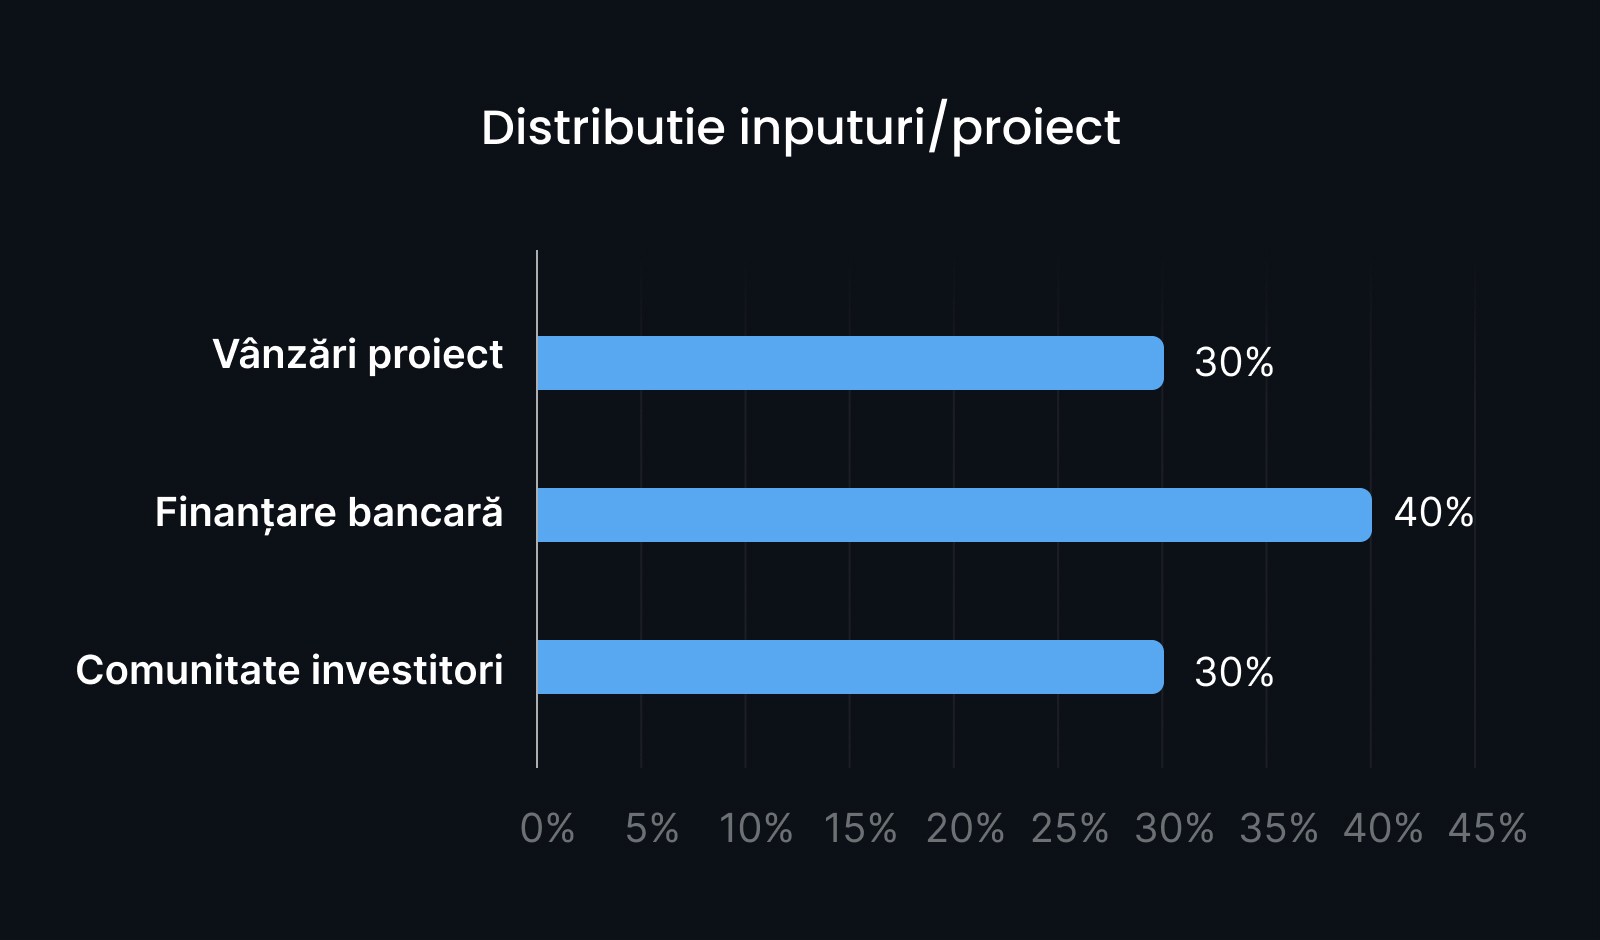Click the 0% axis tick label
Screen dimensions: 1600x940
tap(547, 828)
